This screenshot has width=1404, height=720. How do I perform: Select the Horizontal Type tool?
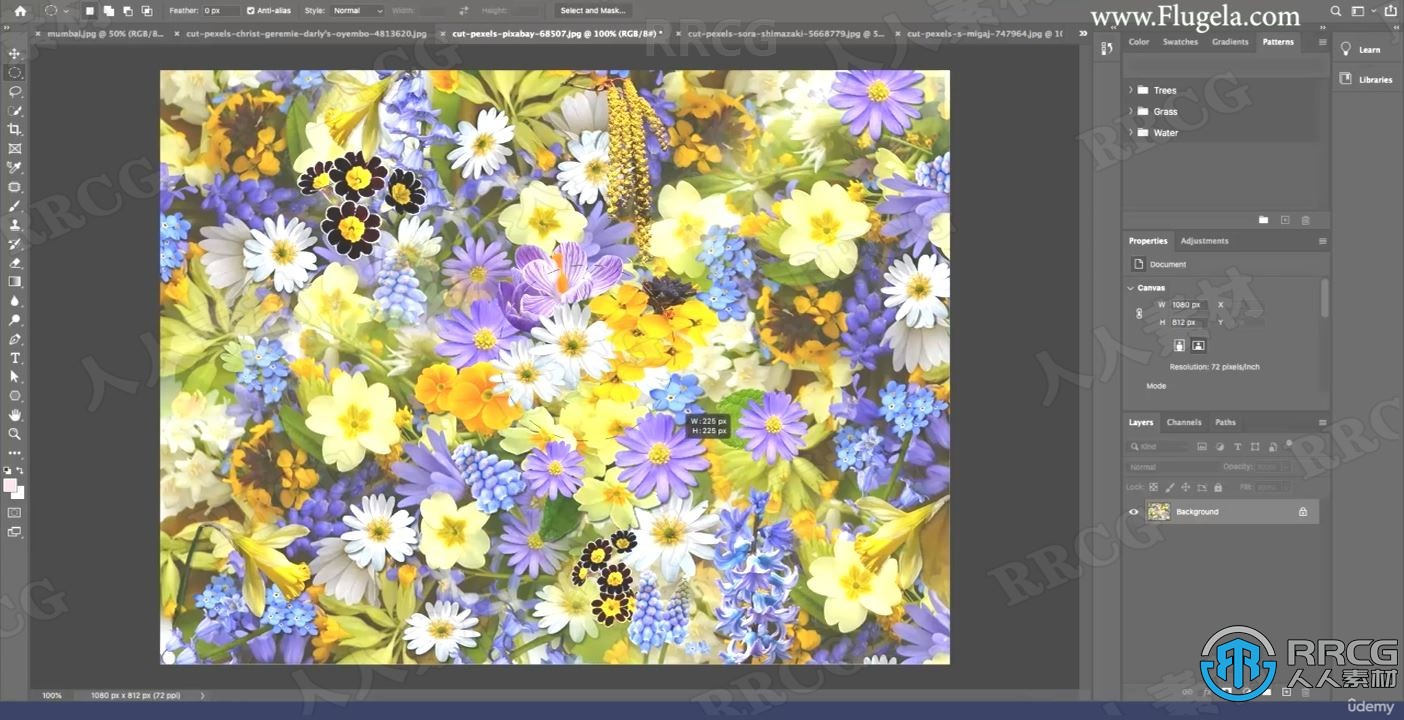click(14, 358)
